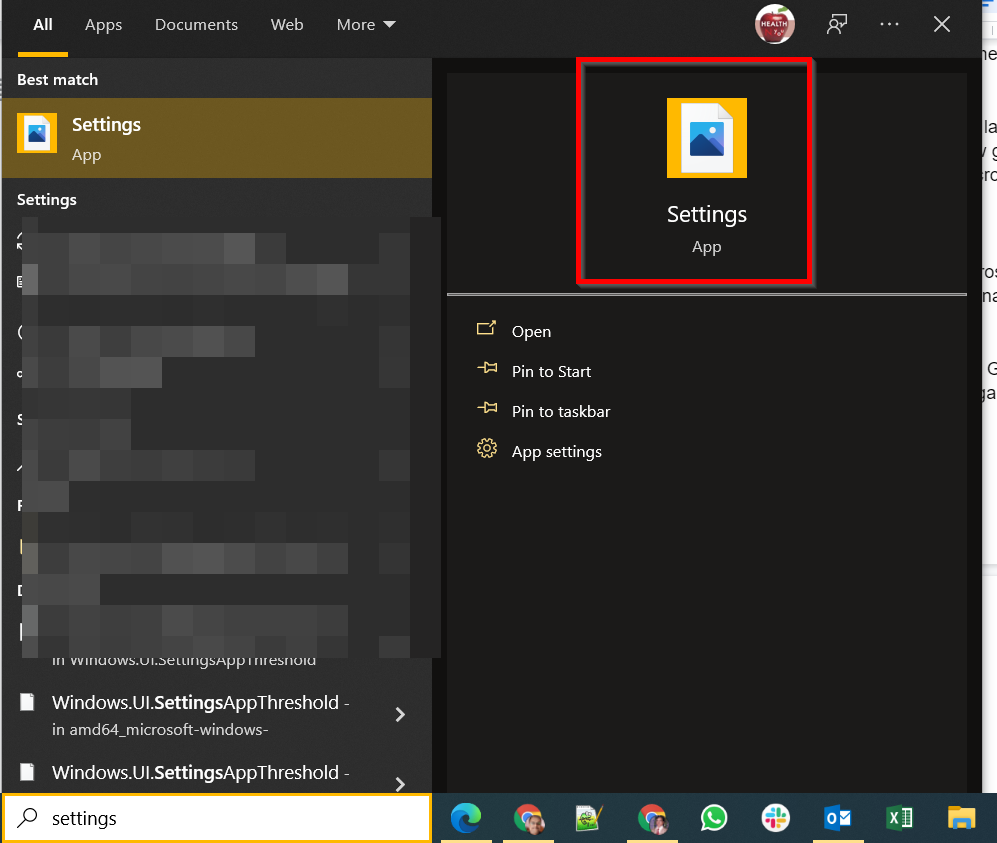Open Notepad++ from the taskbar
The image size is (997, 843).
589,818
